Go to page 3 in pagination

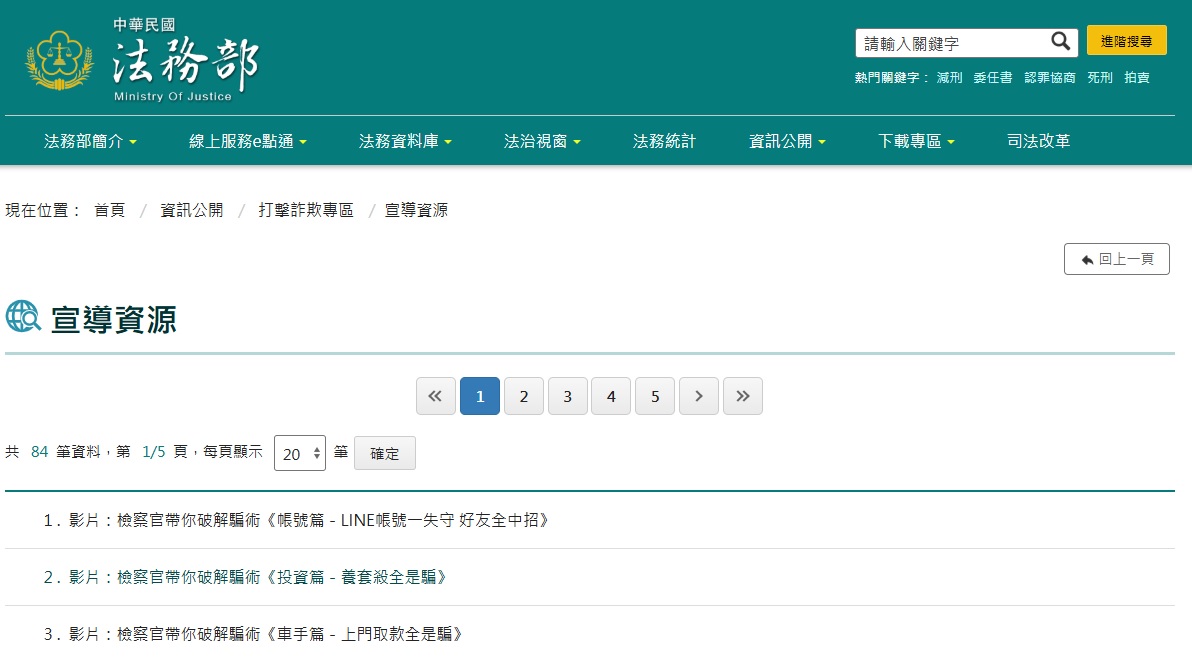pos(567,396)
